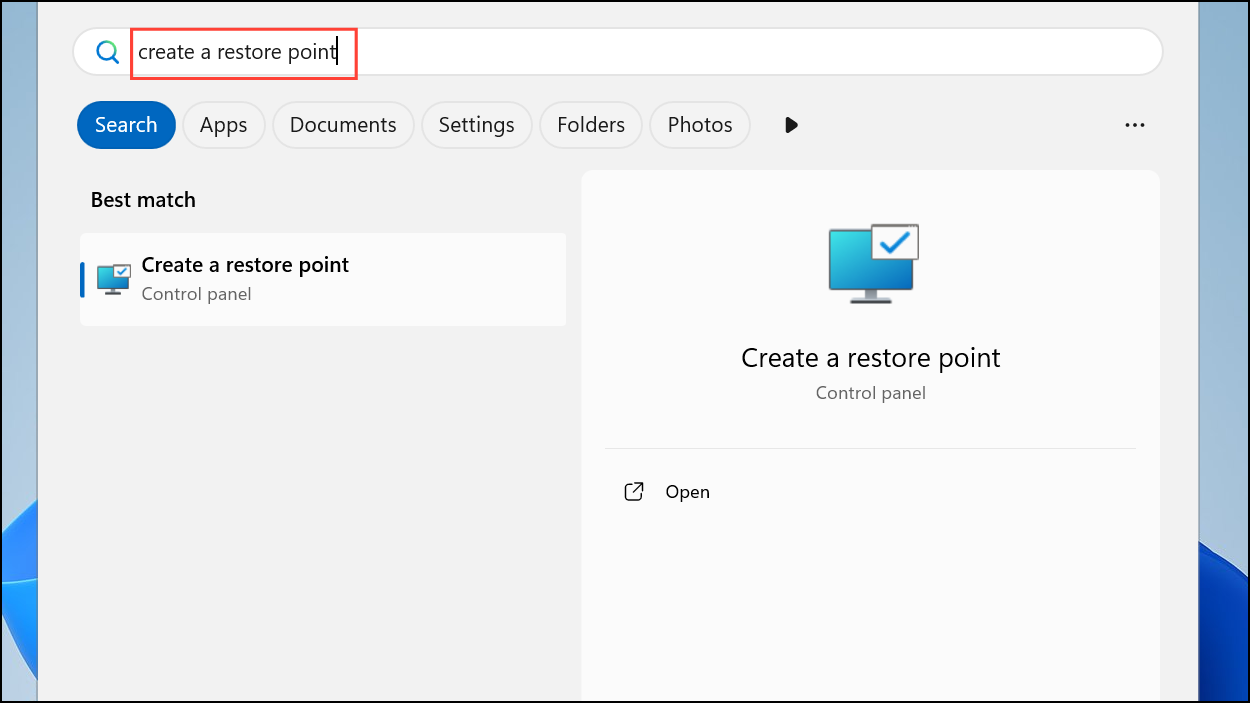Click the 'Best match' heading
Screen dimensions: 1250x703
[143, 200]
